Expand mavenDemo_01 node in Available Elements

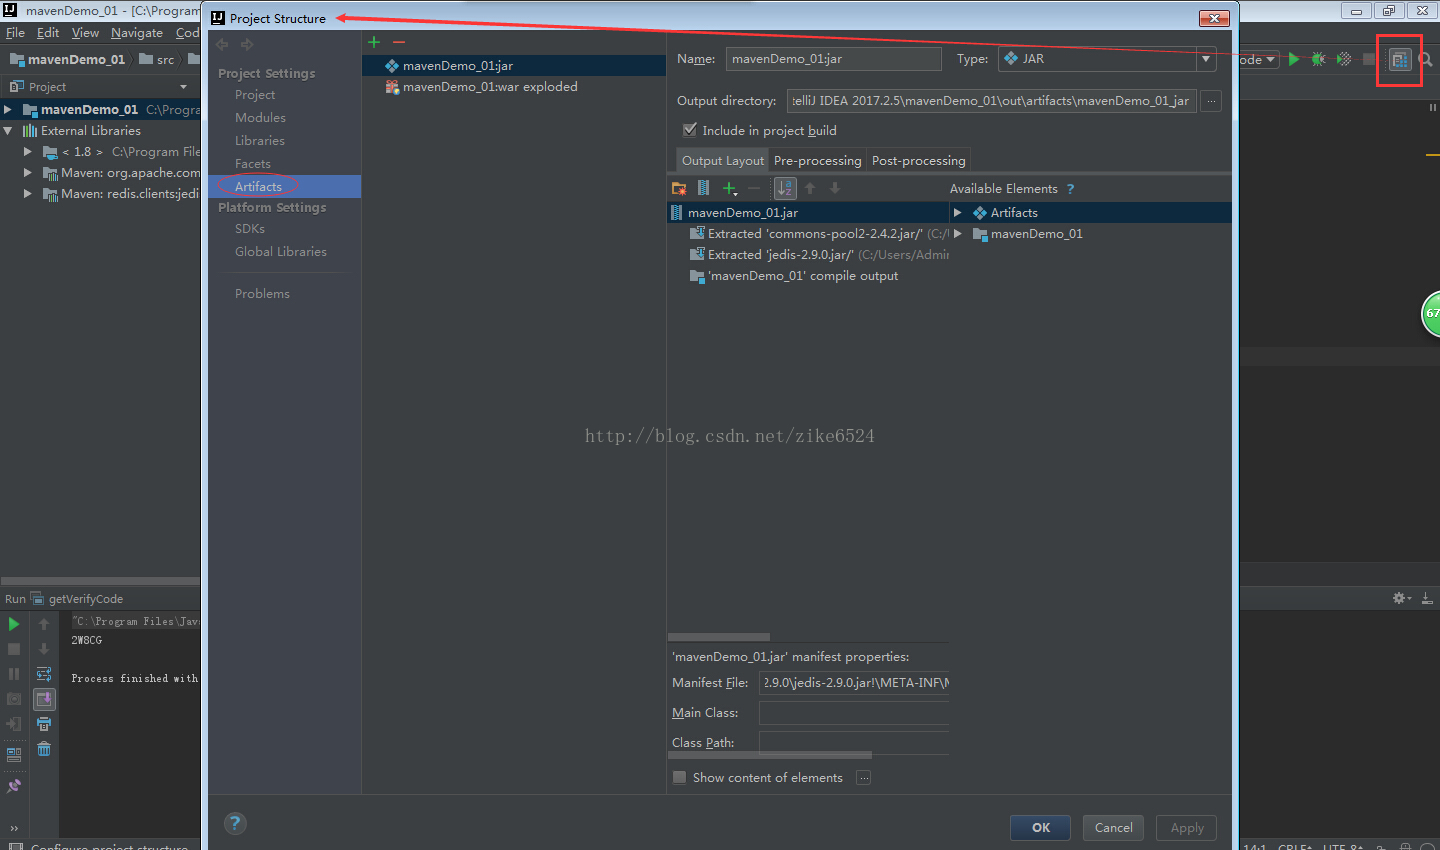(x=958, y=233)
